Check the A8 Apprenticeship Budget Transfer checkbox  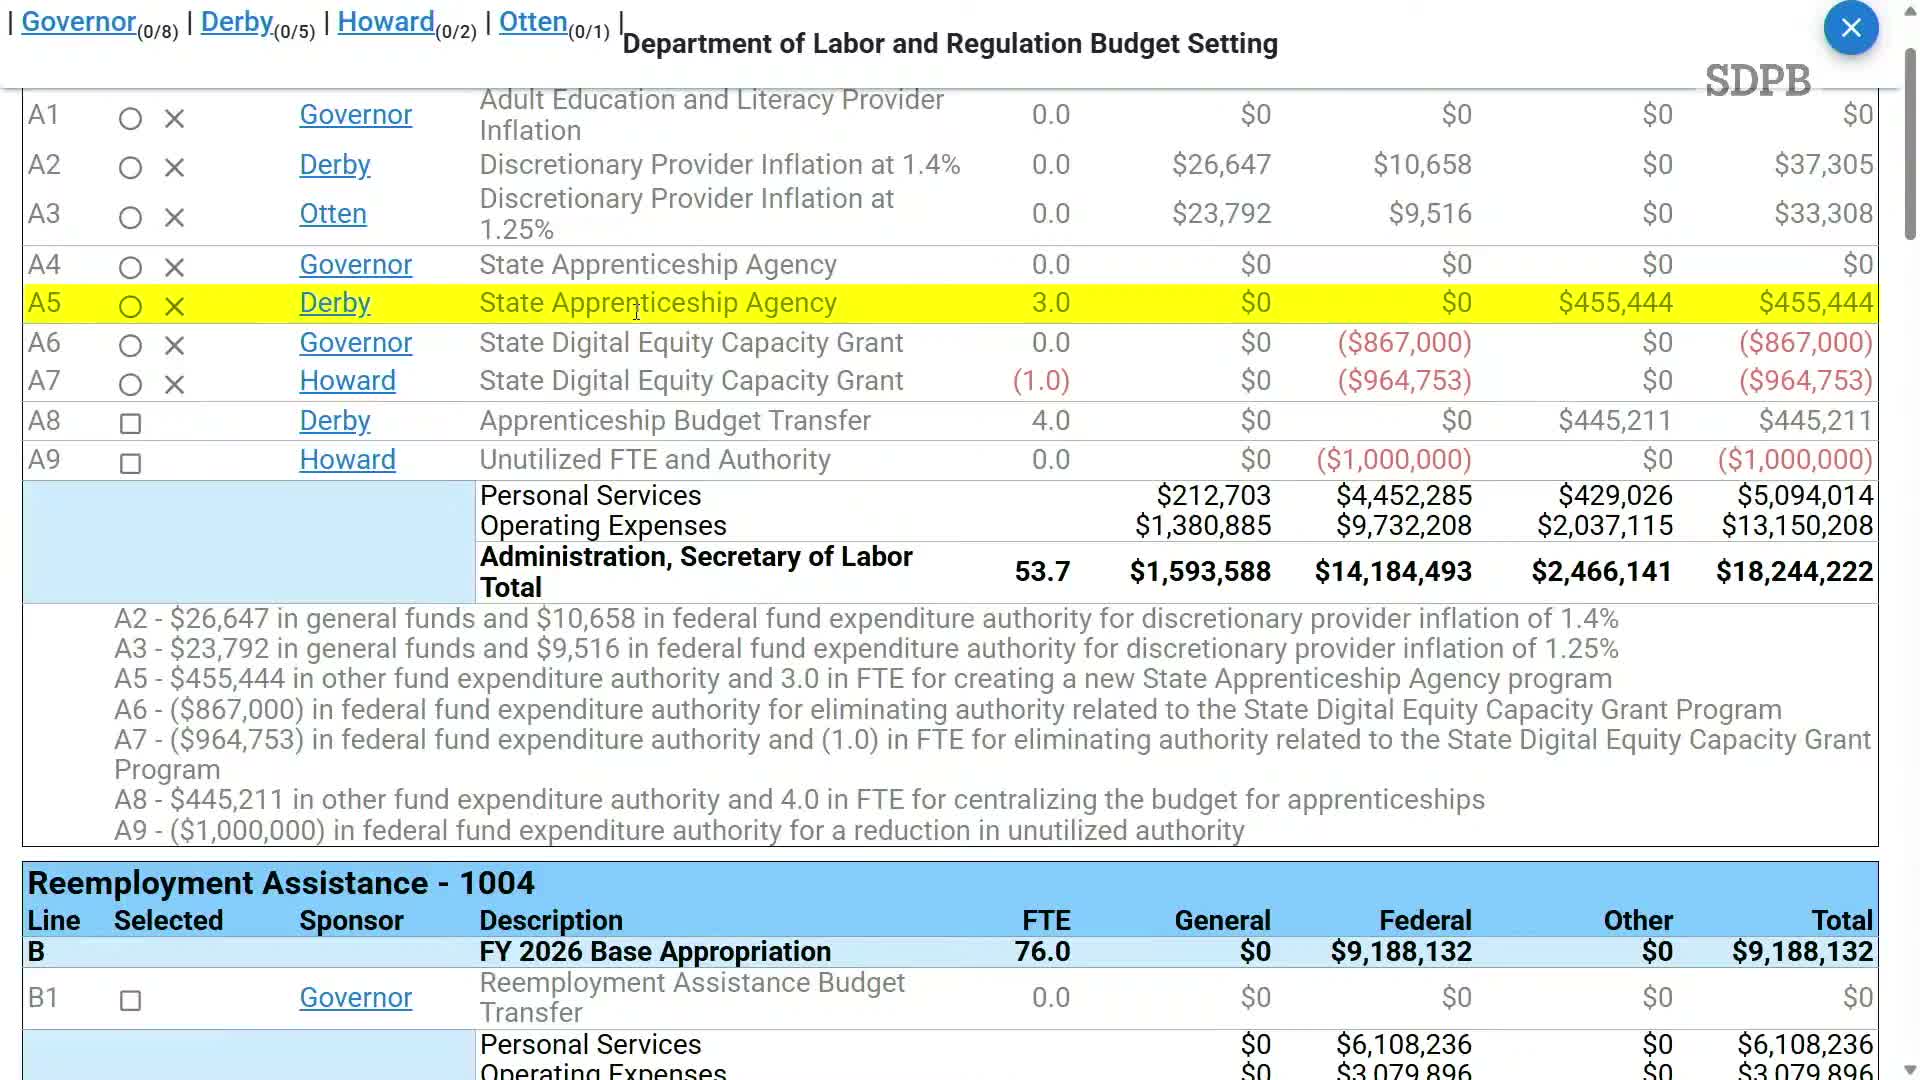[x=130, y=424]
